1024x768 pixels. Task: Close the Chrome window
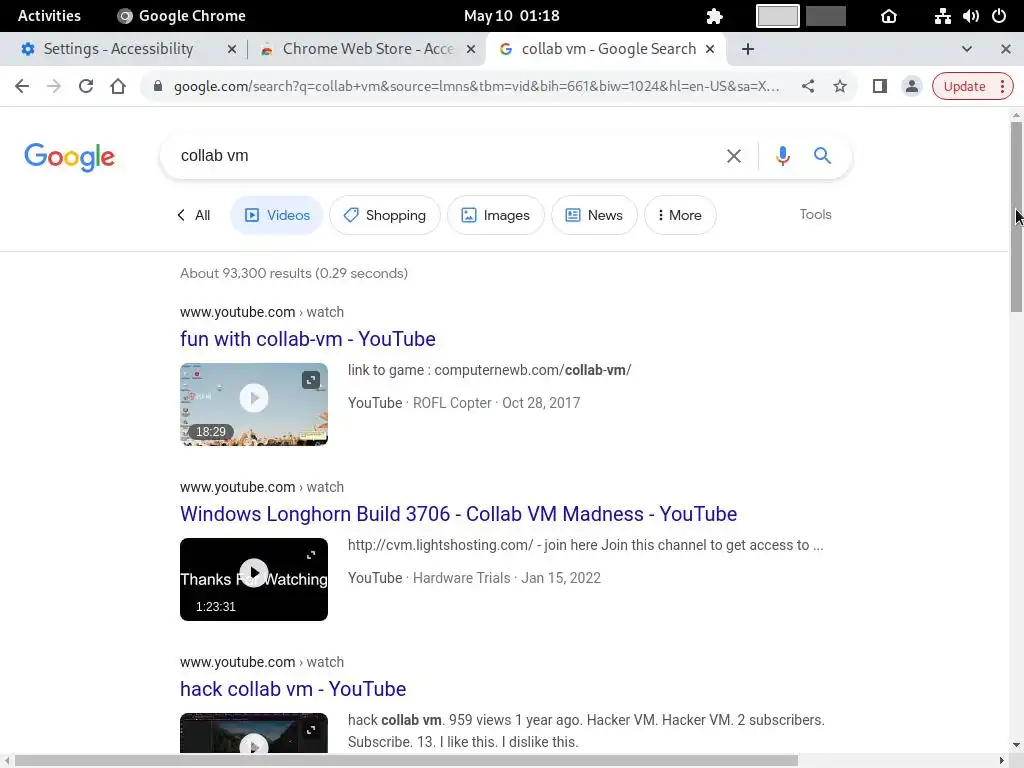pos(1005,49)
